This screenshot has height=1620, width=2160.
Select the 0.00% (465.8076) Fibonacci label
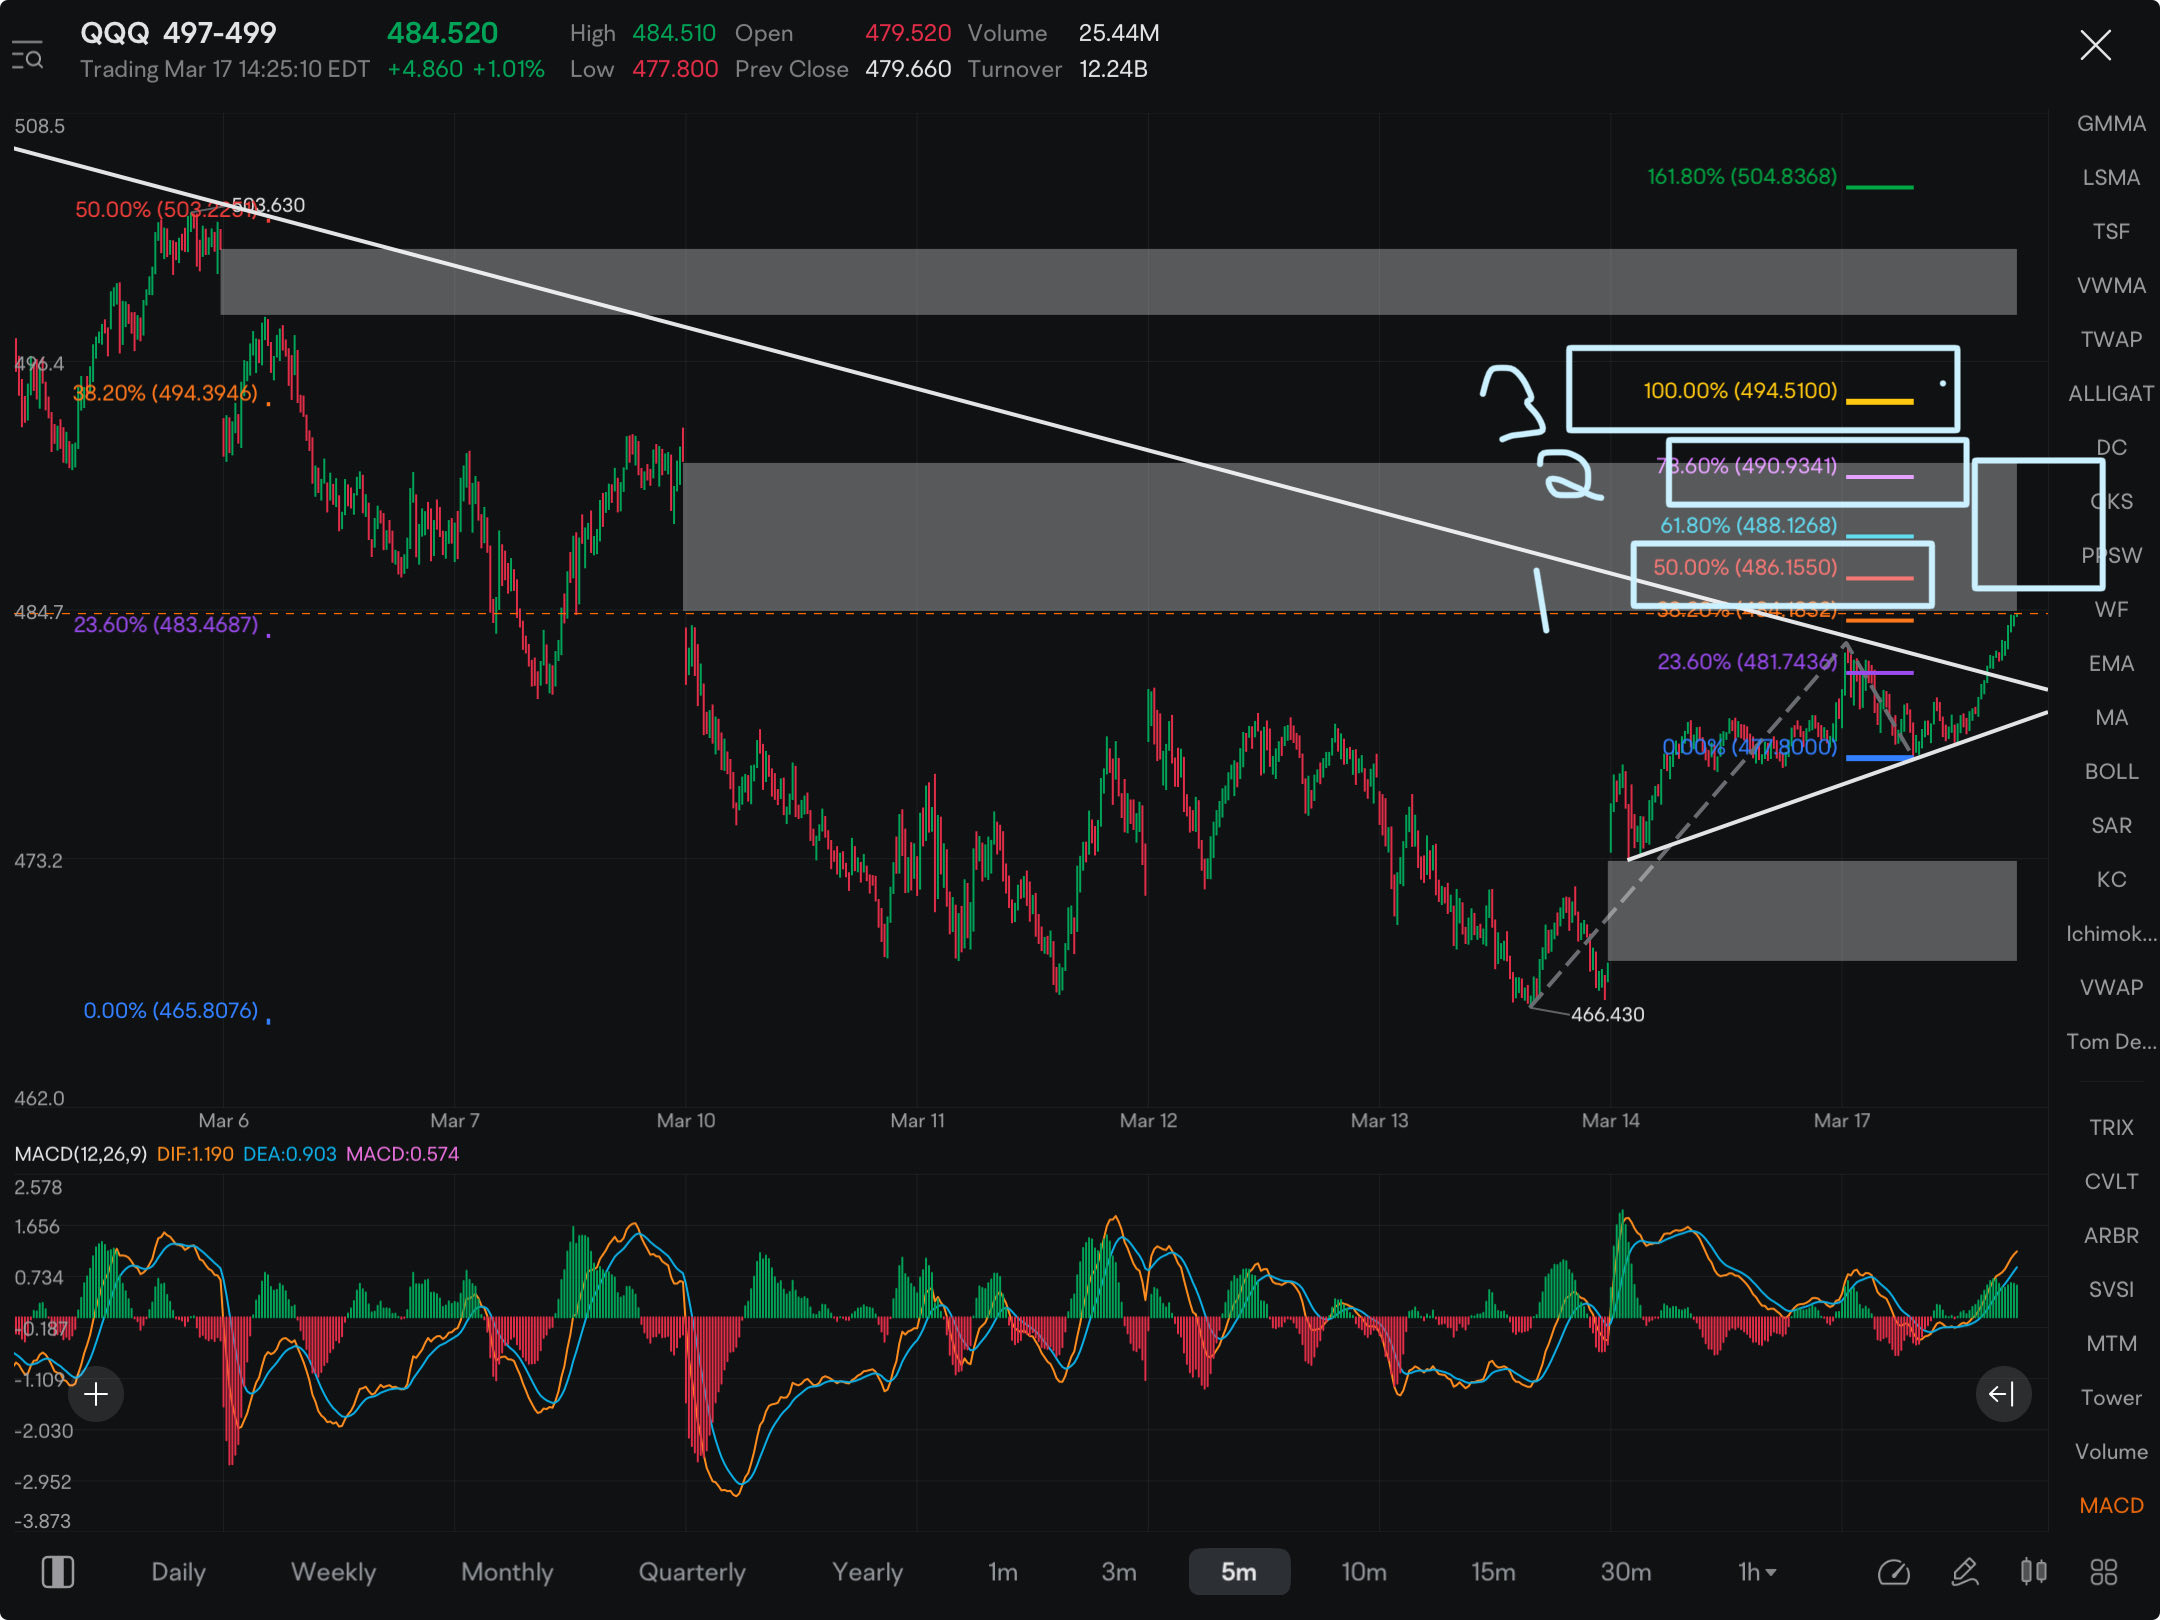point(171,1011)
